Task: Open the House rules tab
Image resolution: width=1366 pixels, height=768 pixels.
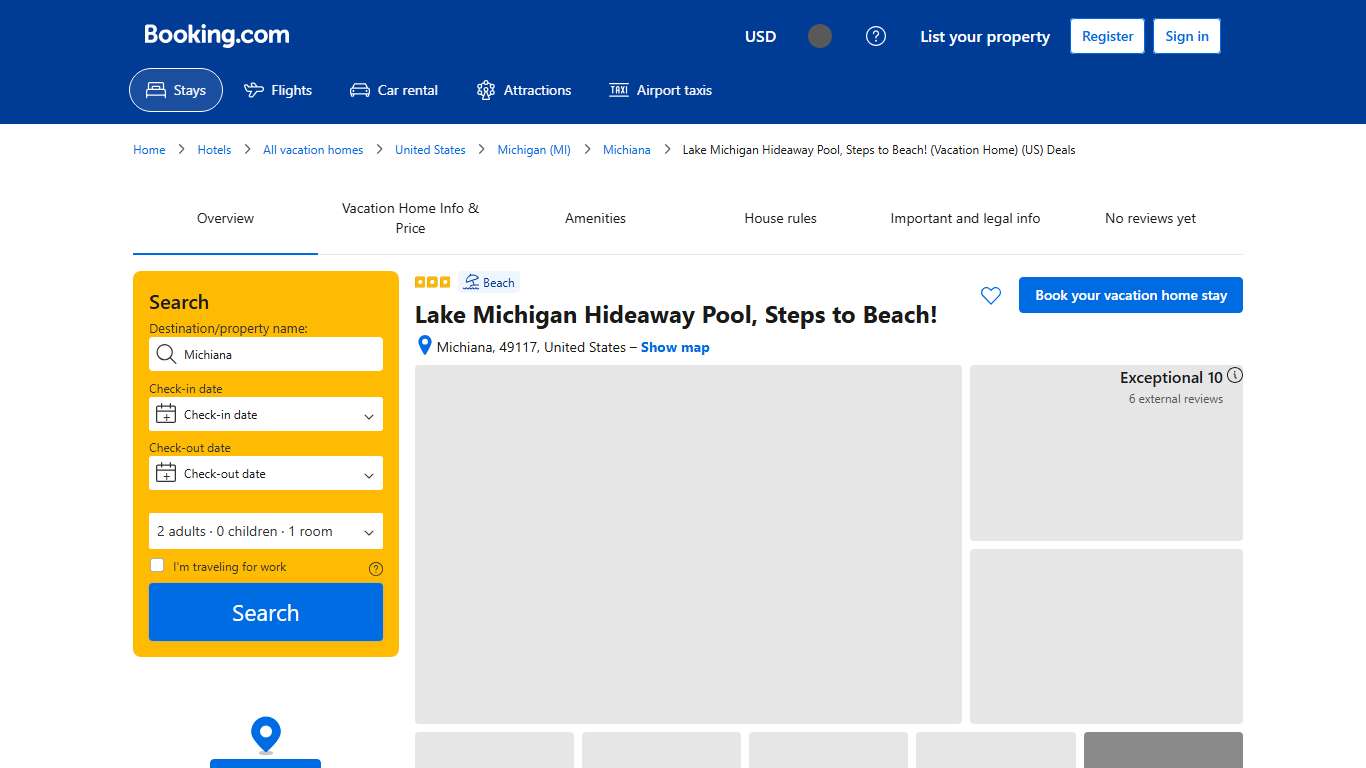Action: pos(780,218)
